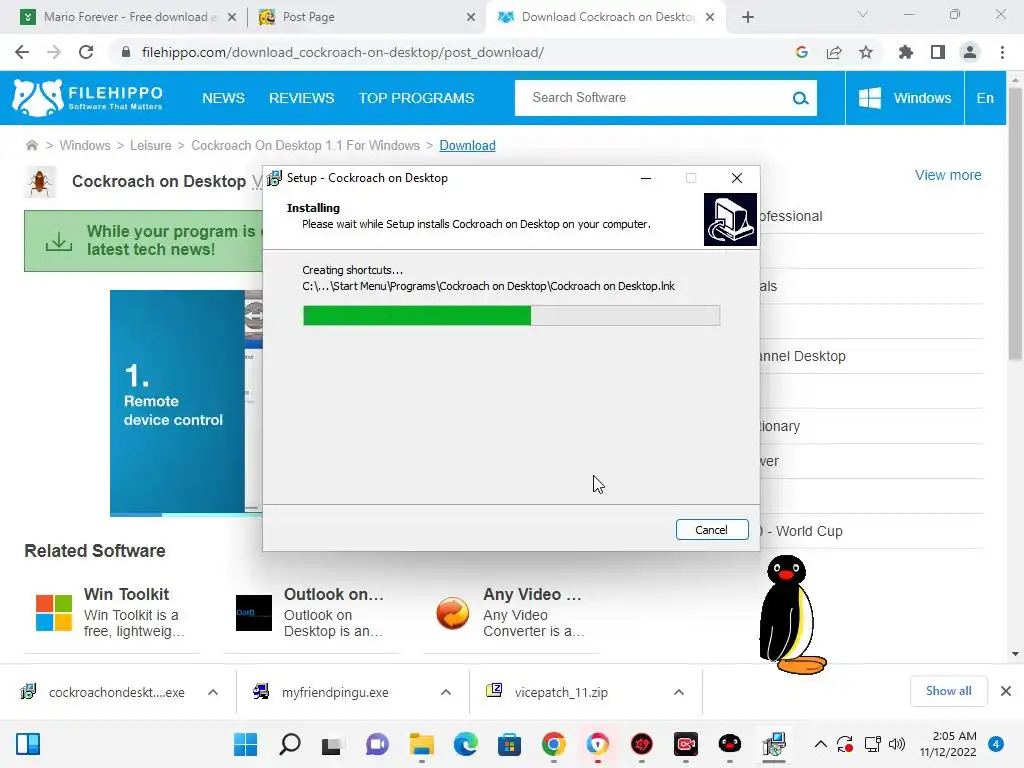Click the View more link
The height and width of the screenshot is (768, 1024).
(x=948, y=175)
